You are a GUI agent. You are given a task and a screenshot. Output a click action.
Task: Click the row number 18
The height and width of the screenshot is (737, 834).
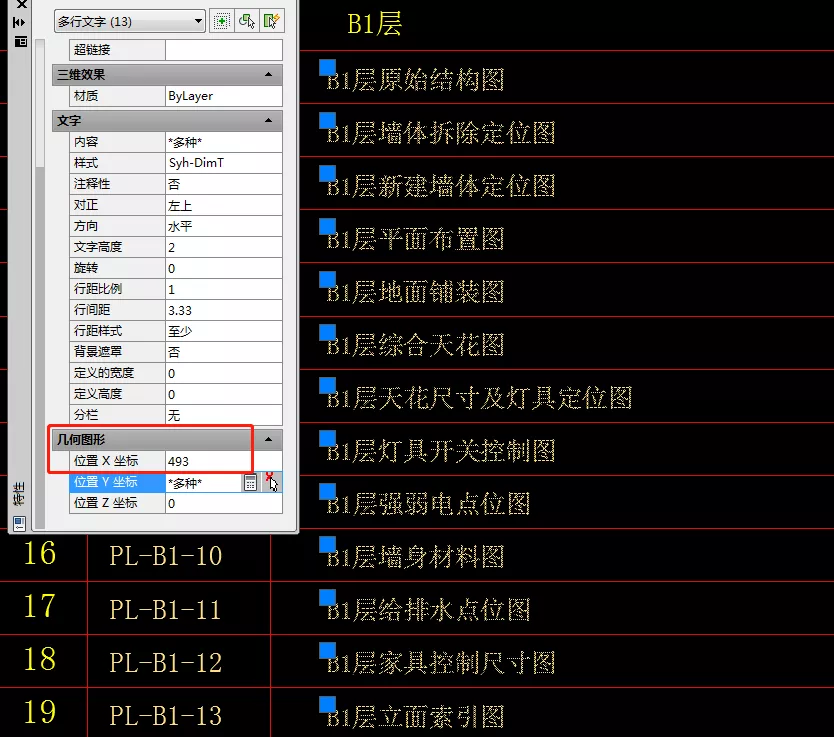point(40,659)
